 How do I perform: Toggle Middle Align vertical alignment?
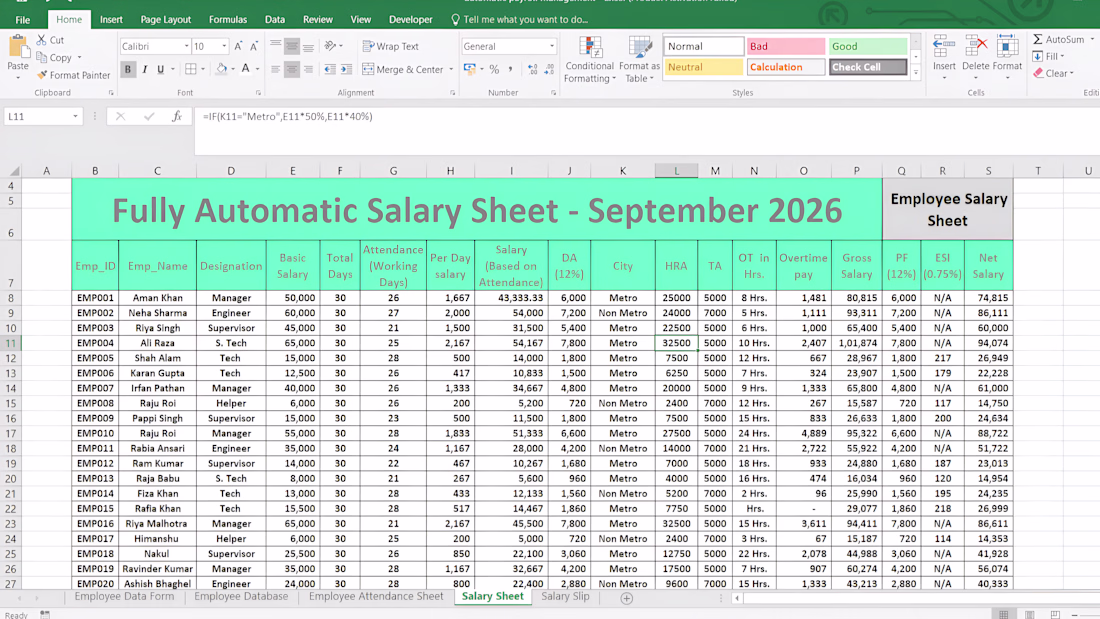(292, 46)
